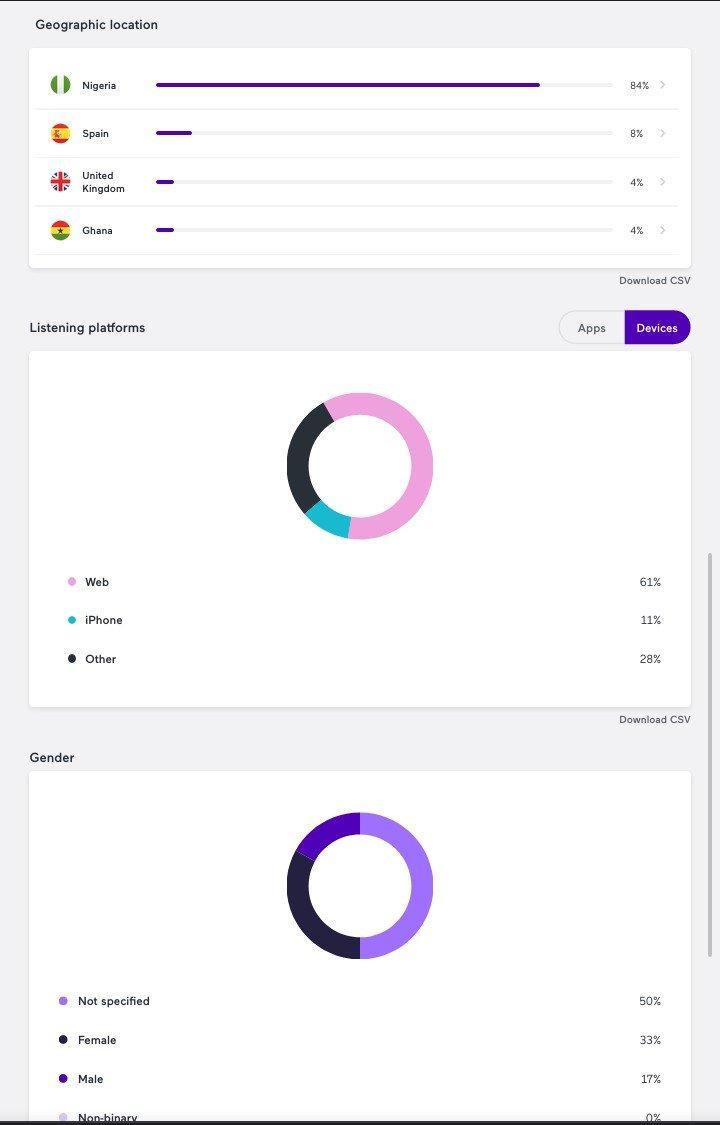Click the pink Web legend dot
The height and width of the screenshot is (1125, 720).
click(72, 582)
